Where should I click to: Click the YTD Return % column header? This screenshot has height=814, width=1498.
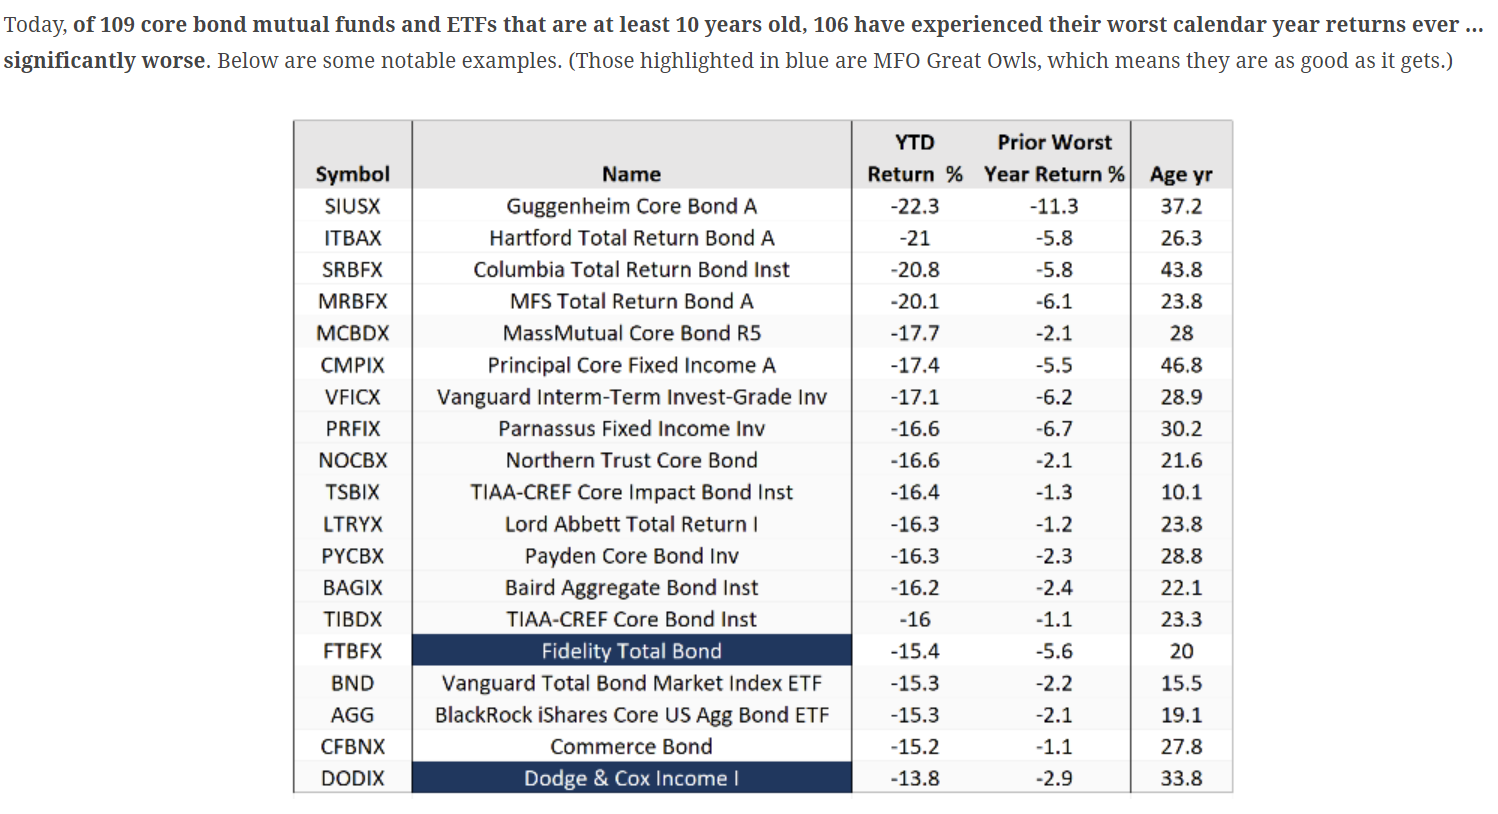pos(914,159)
